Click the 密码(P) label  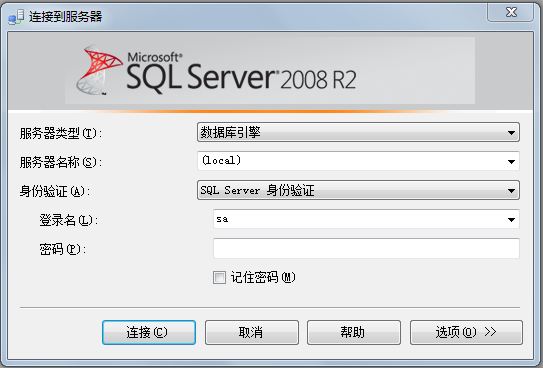pos(62,249)
